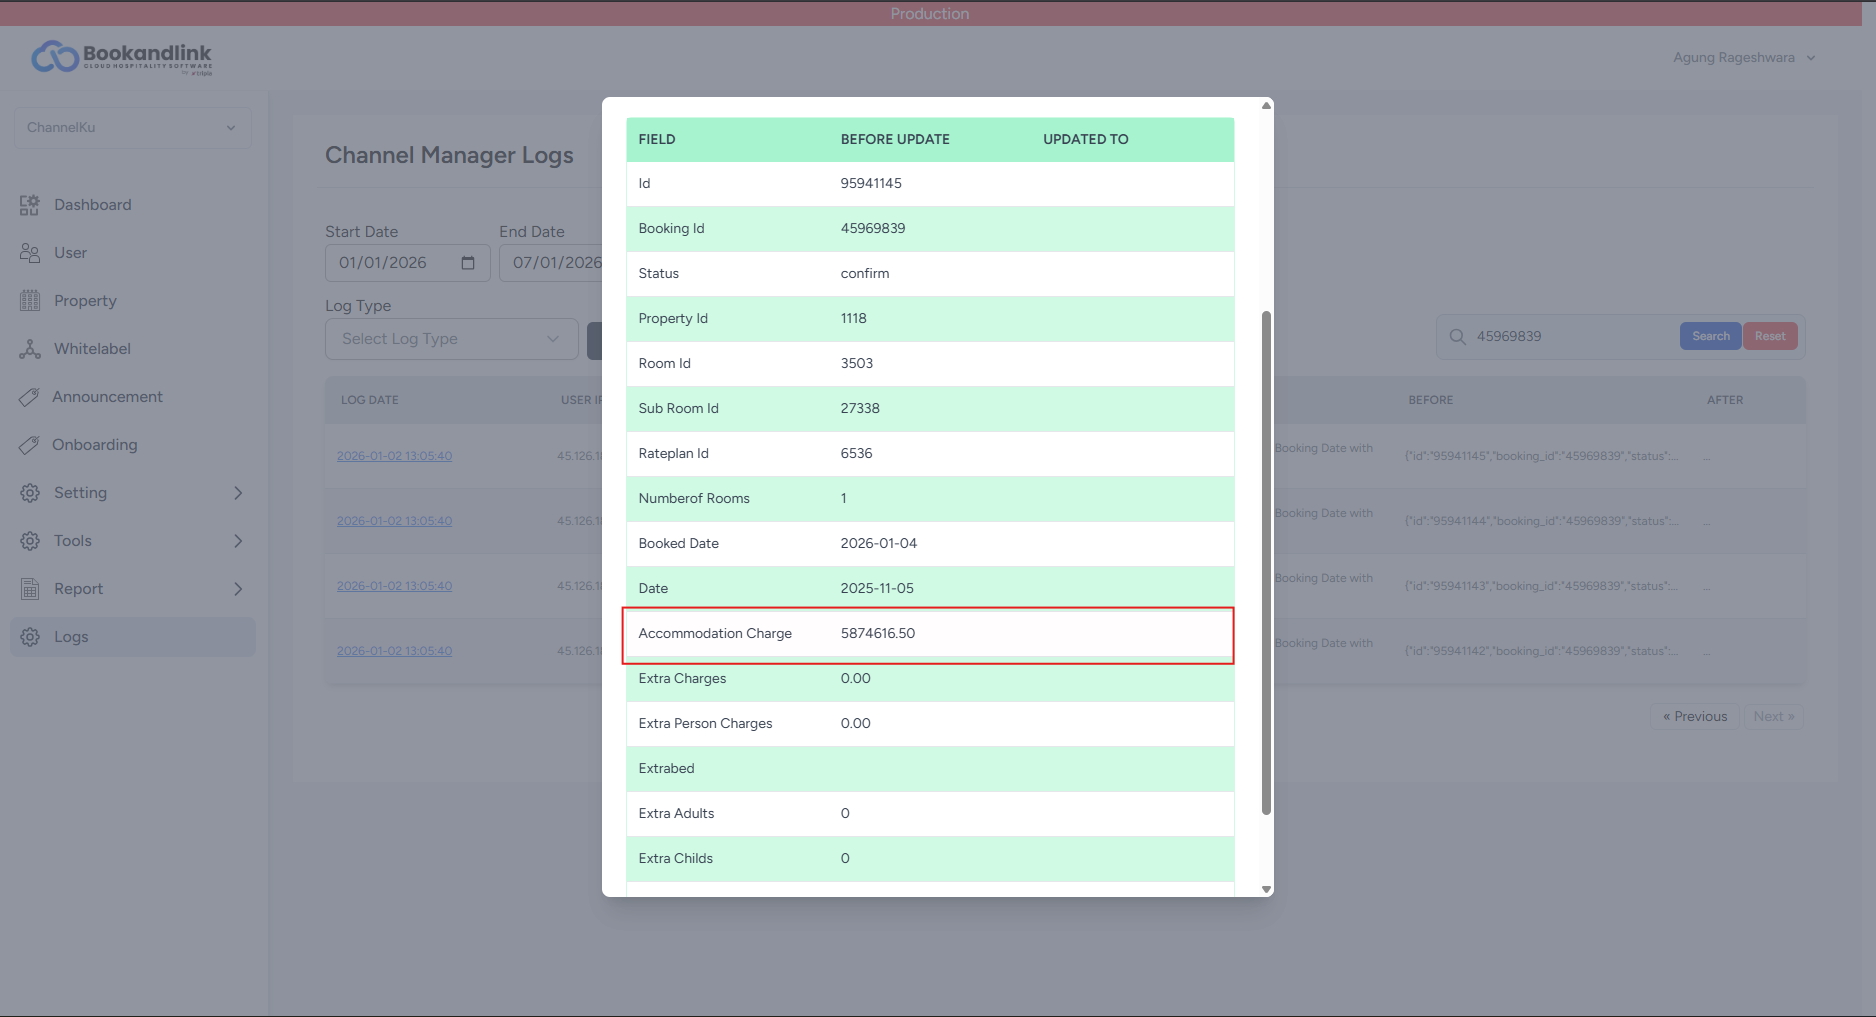Click the dialog's vertical scrollbar thumb
This screenshot has height=1017, width=1876.
1267,563
